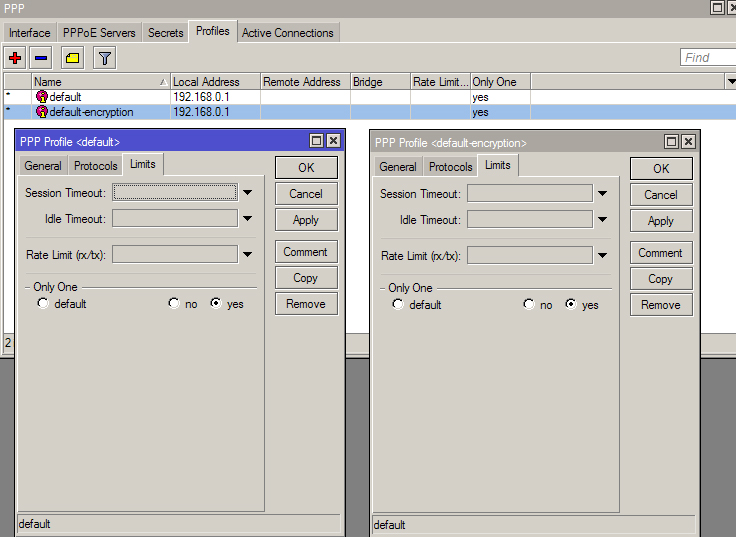
Task: Select 'default' Only One radio in default-encryption
Action: [398, 305]
